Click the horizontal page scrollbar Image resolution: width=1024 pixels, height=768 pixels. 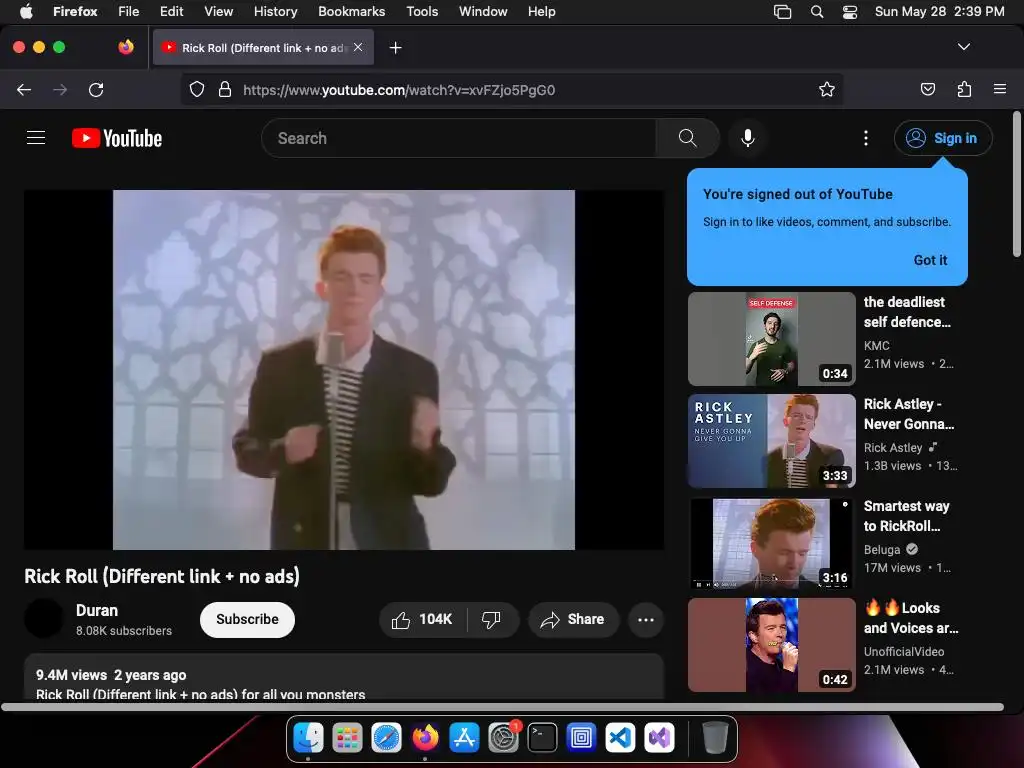pyautogui.click(x=502, y=707)
